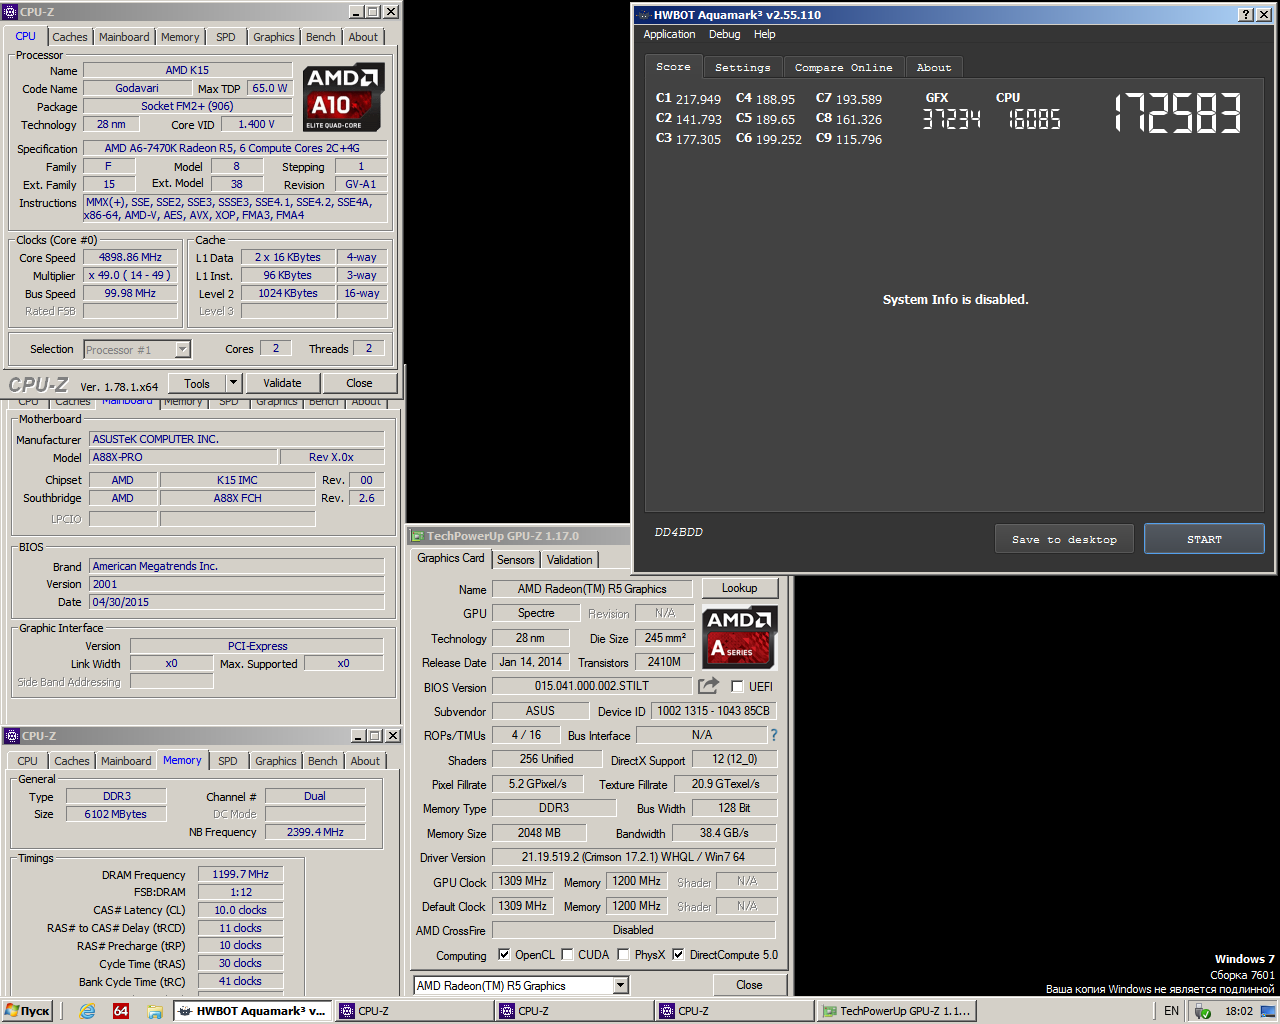Click the Validate button in CPU-Z
Viewport: 1280px width, 1024px height.
click(282, 383)
